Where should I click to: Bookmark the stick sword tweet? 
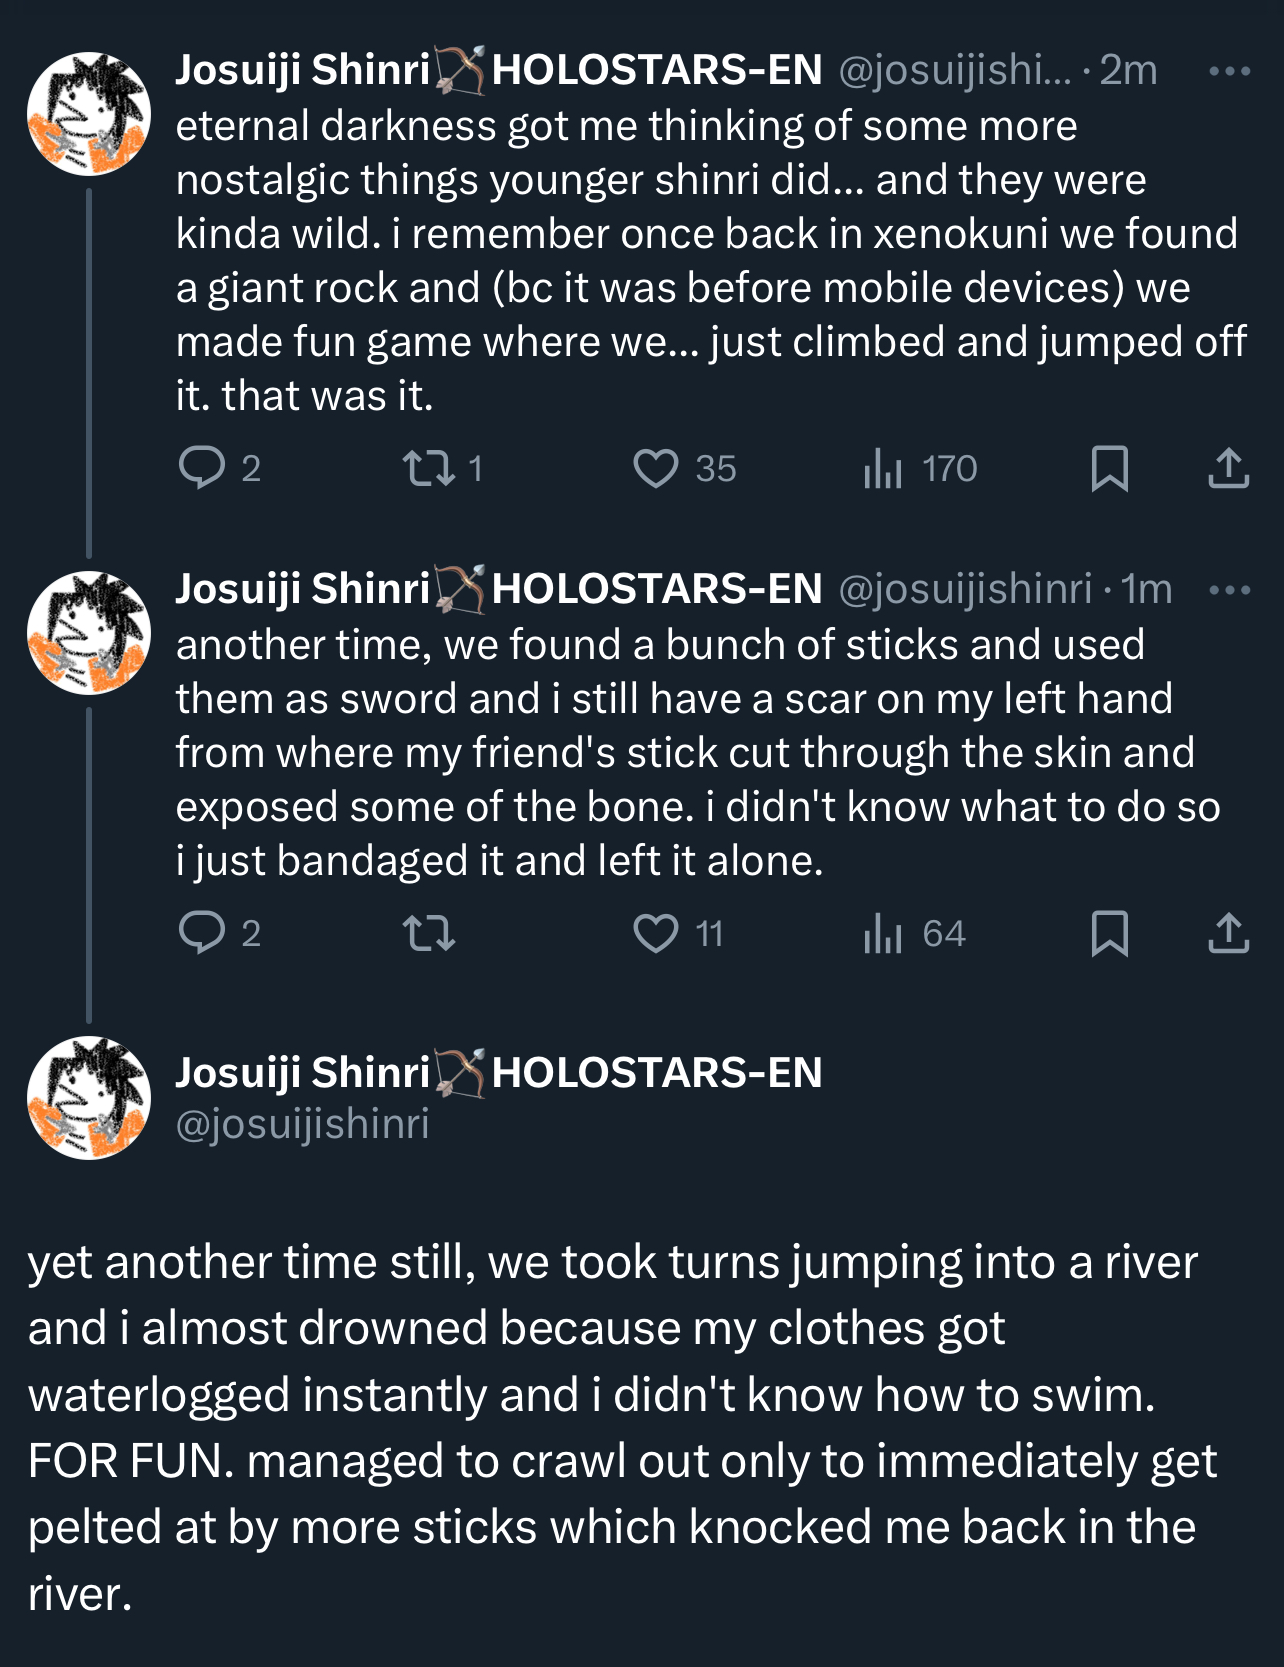(1109, 933)
